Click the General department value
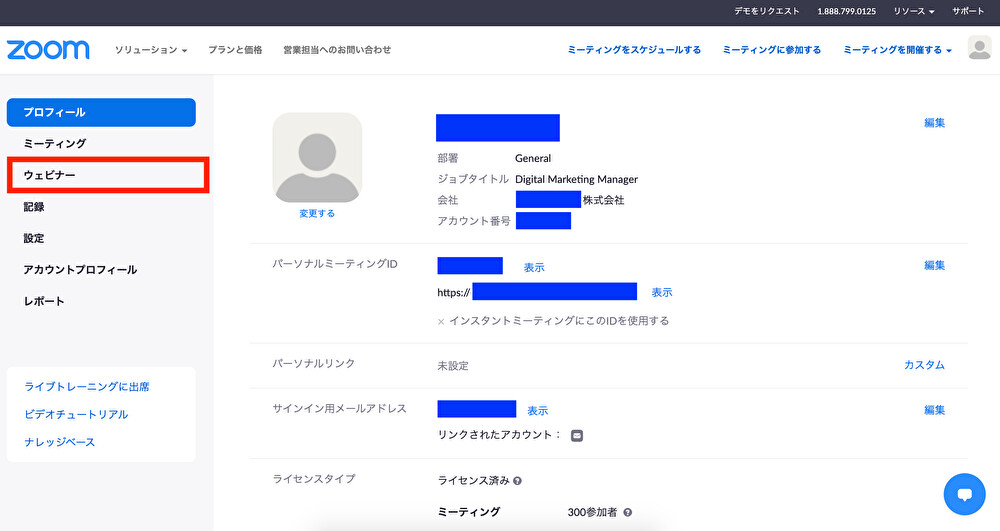Screen dimensions: 1000x531 click(533, 158)
